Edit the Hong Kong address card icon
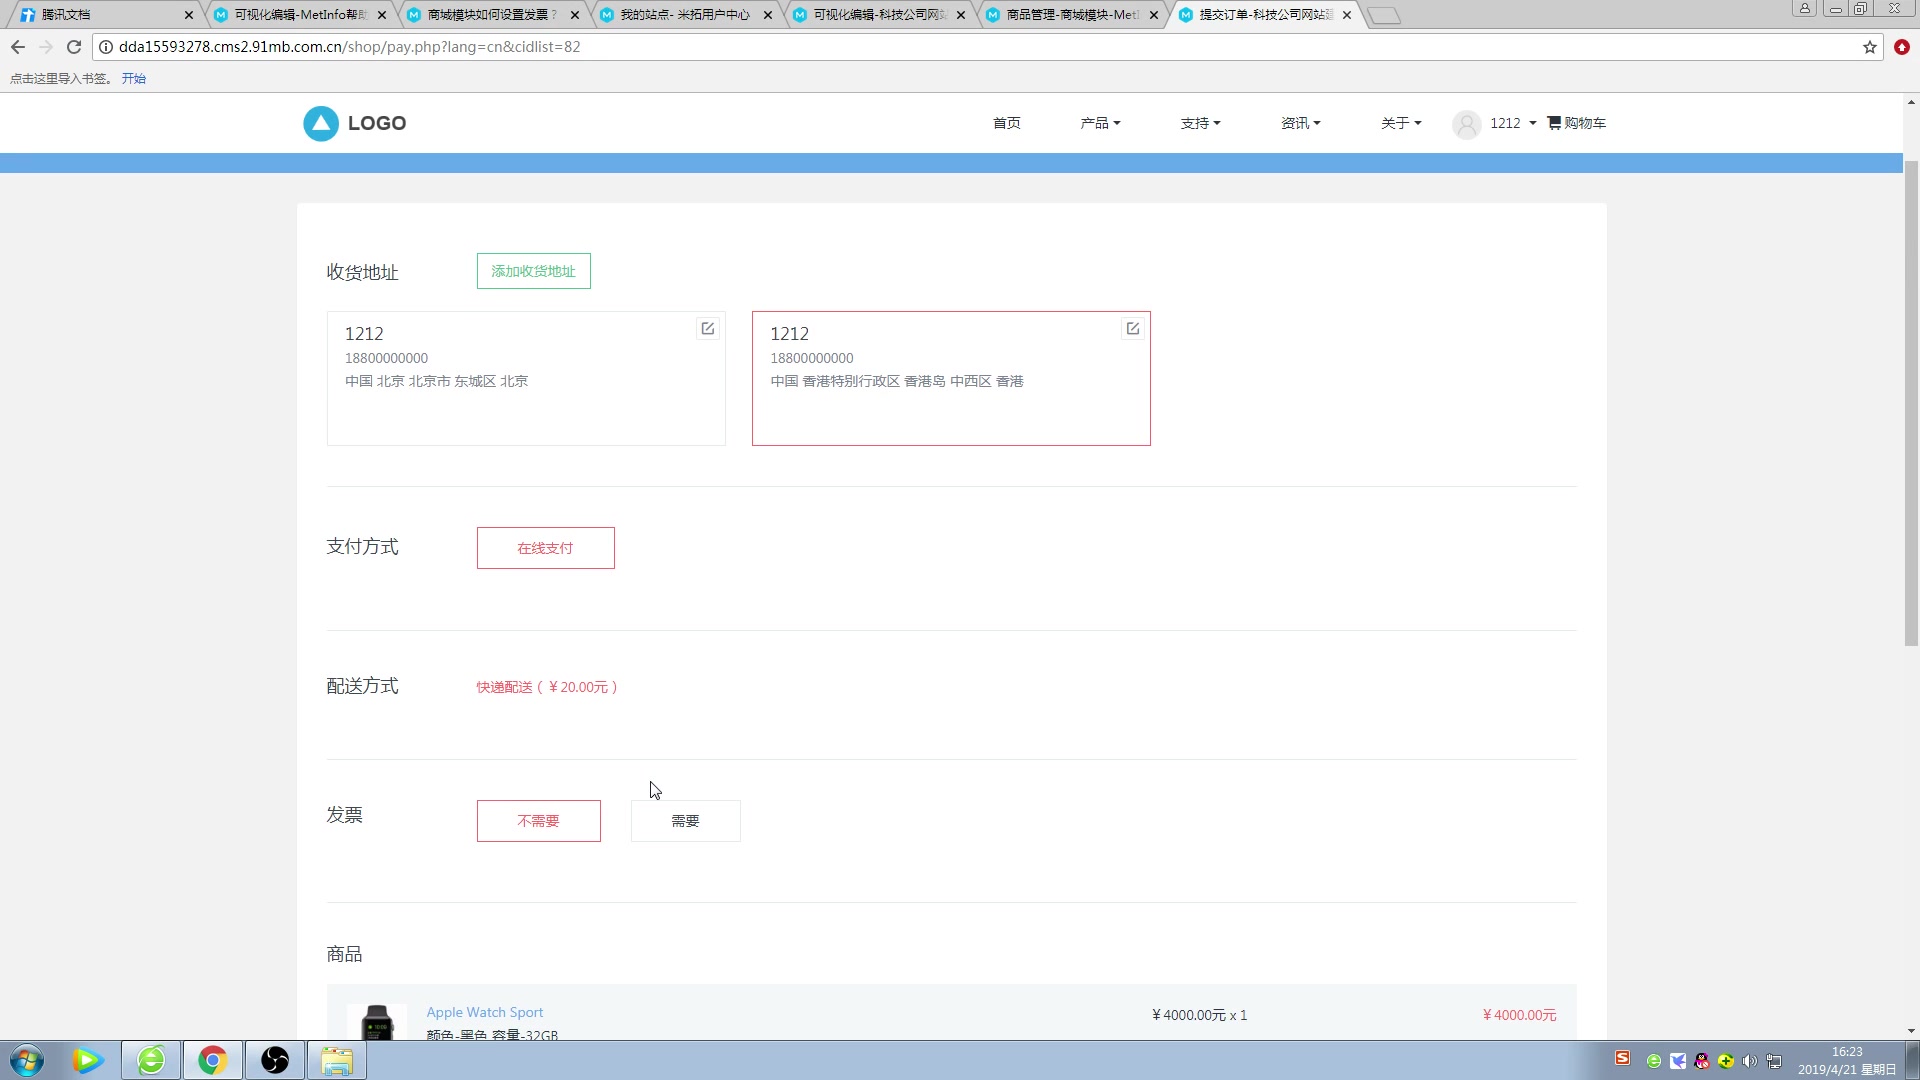This screenshot has height=1080, width=1920. pyautogui.click(x=1132, y=328)
